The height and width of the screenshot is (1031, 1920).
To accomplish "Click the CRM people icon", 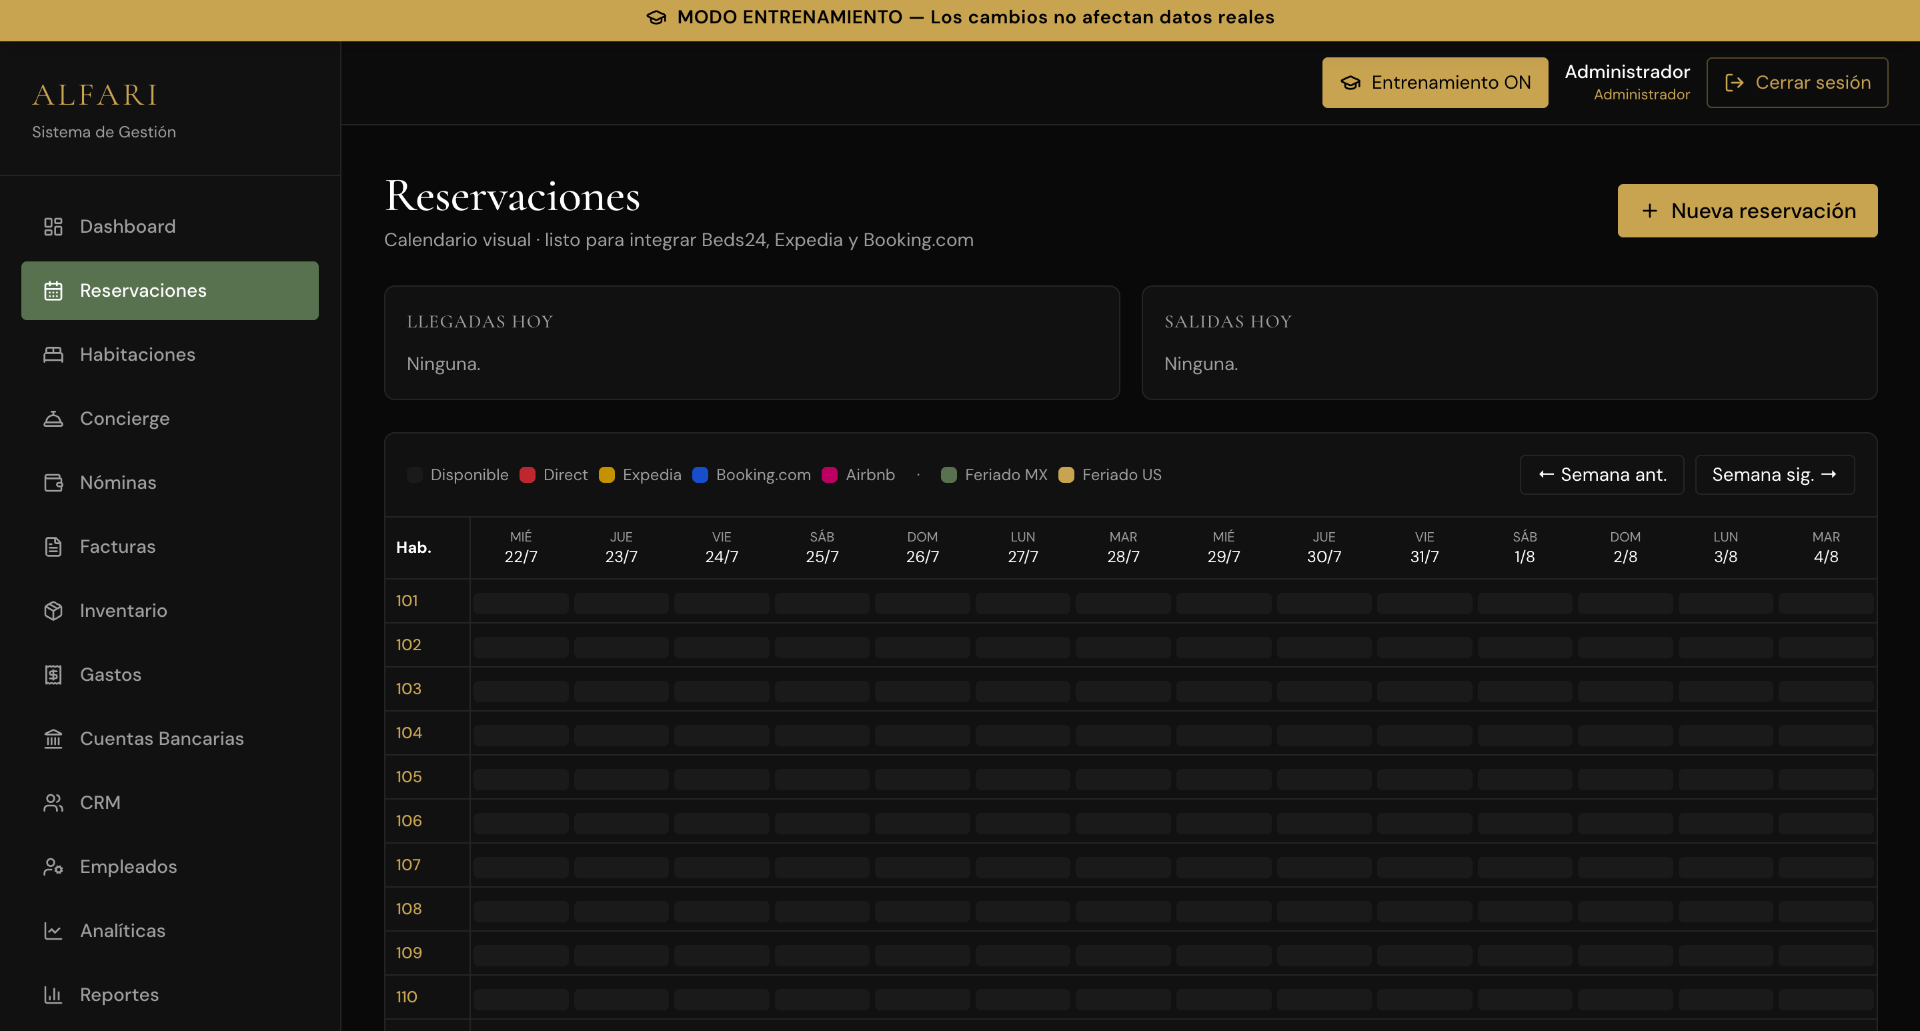I will 53,803.
